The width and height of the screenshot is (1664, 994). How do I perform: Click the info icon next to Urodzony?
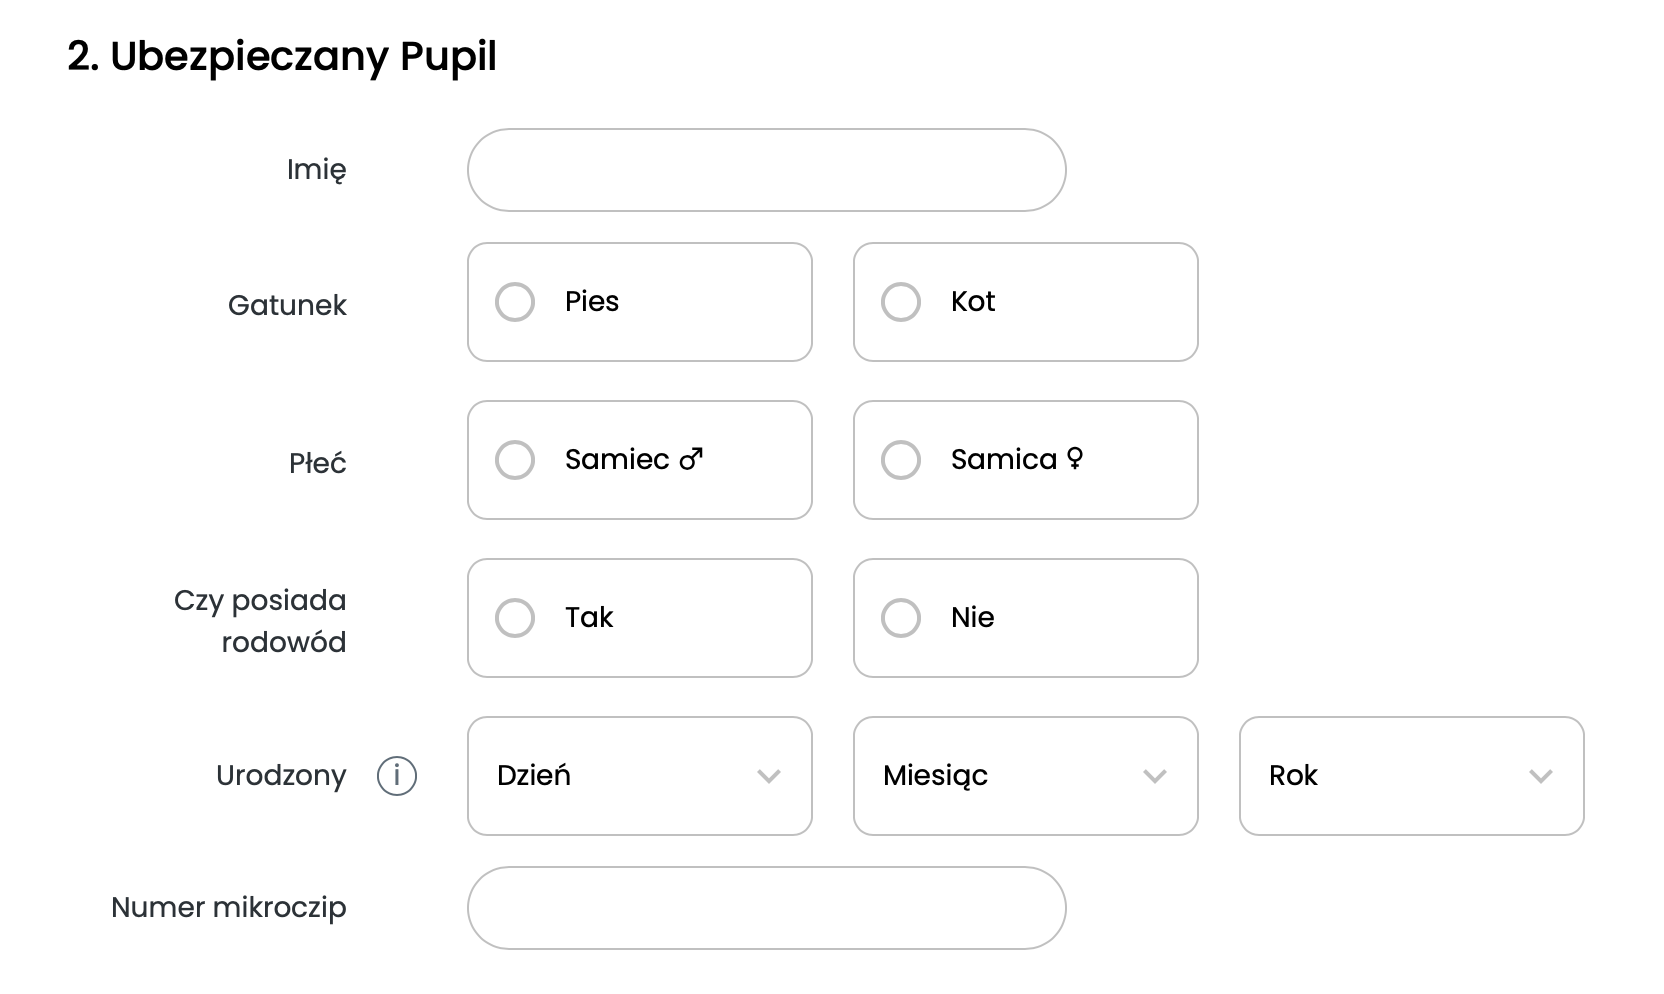click(396, 776)
